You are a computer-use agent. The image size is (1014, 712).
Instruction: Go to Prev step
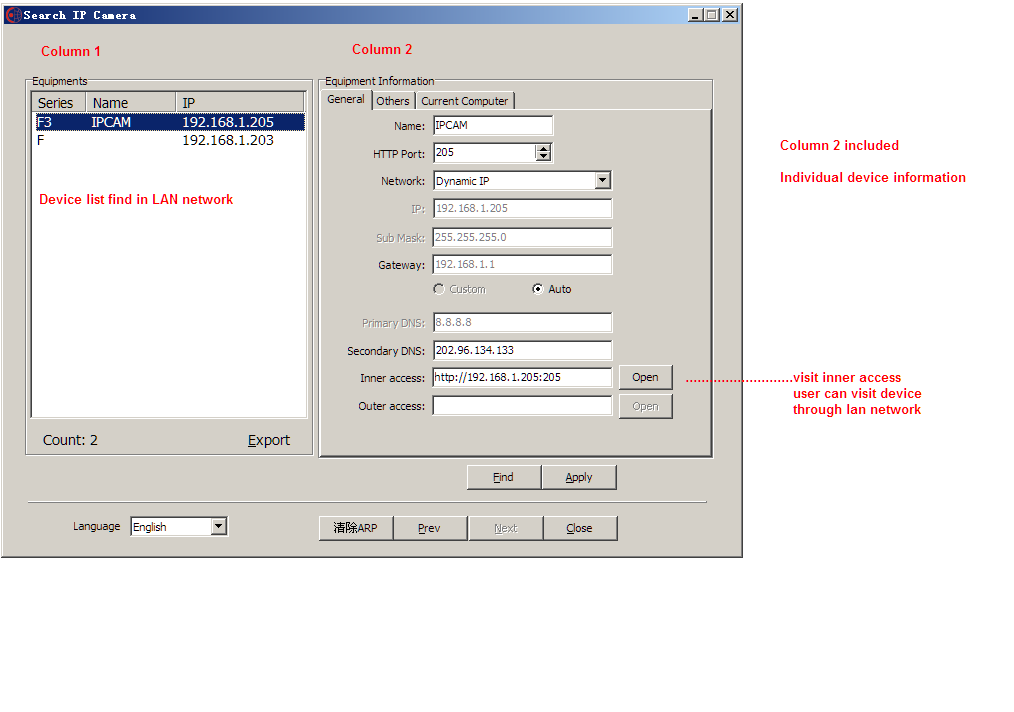pos(429,528)
